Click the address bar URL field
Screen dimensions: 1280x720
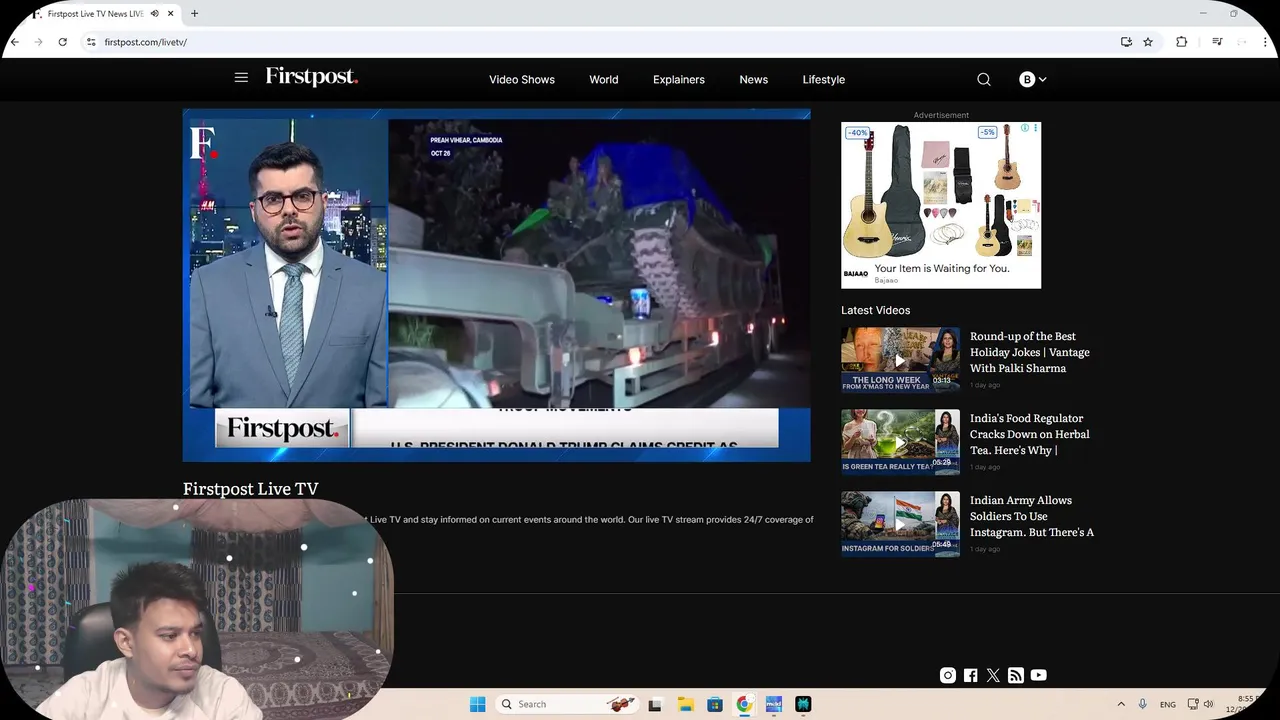(x=600, y=42)
